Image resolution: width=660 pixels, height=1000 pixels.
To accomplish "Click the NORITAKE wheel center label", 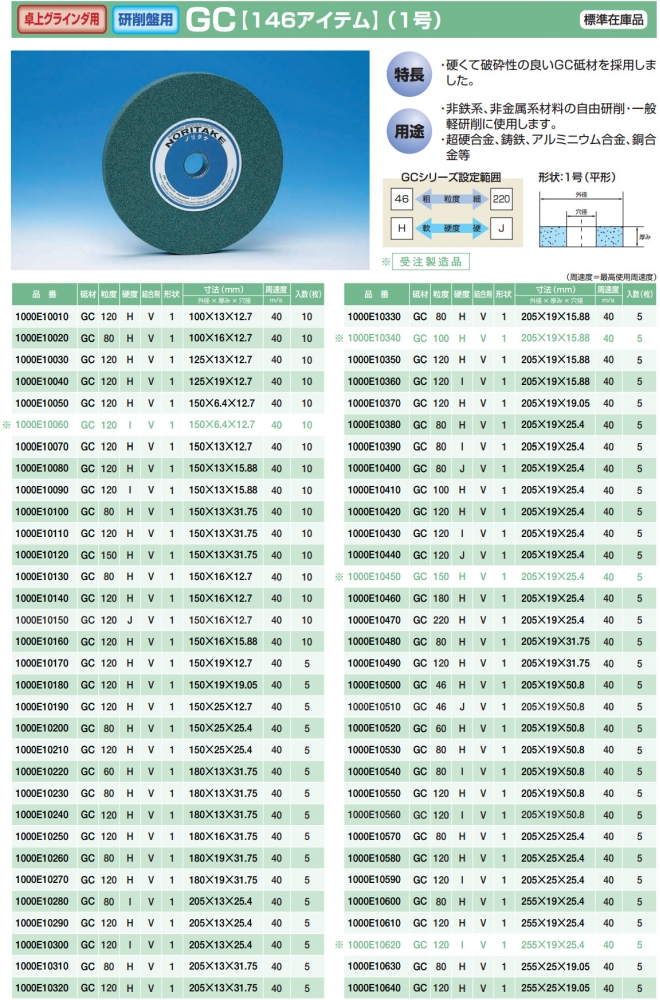I will tap(196, 165).
